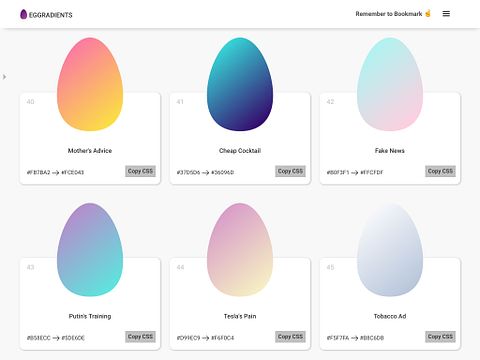Click the bookmark hand emoji icon
This screenshot has height=360, width=480.
[x=428, y=14]
